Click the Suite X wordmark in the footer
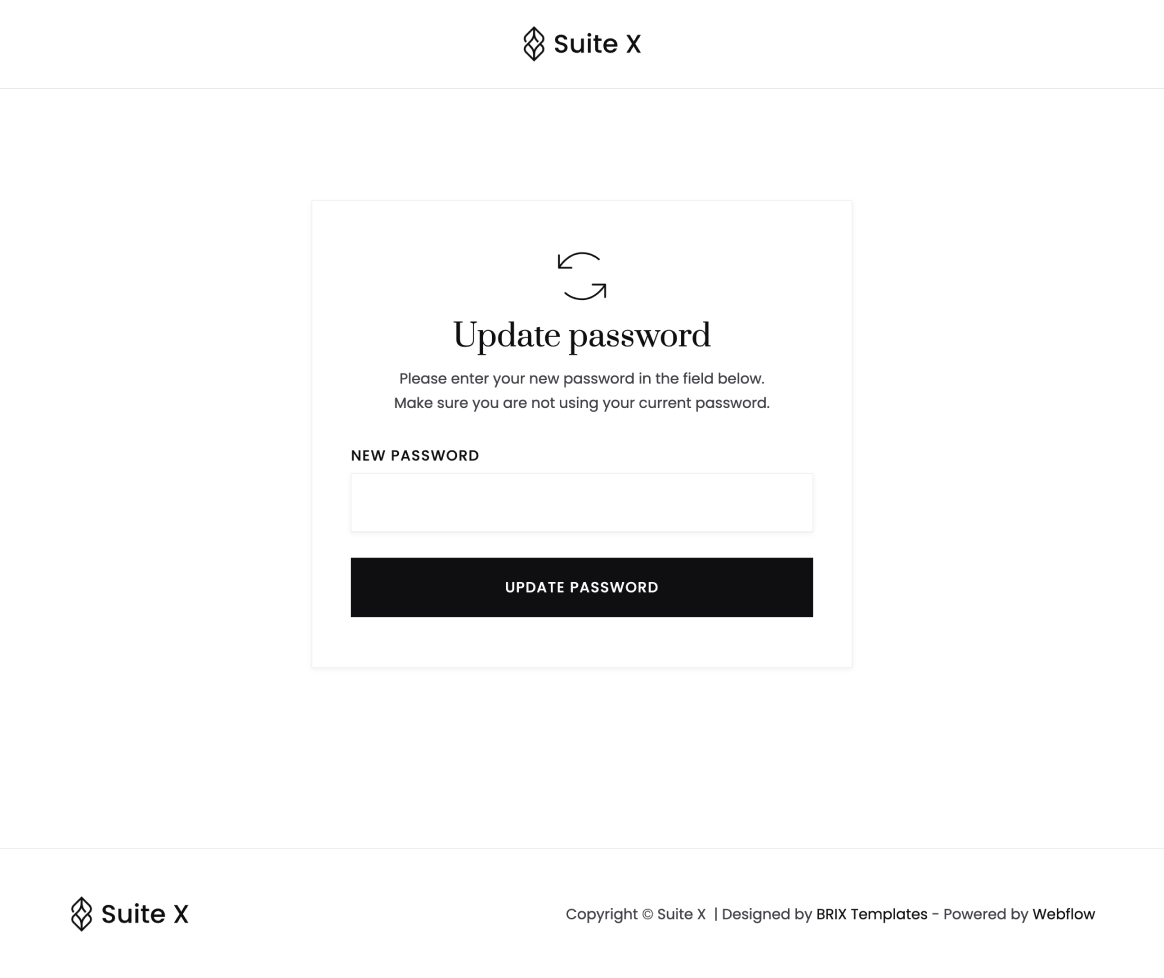This screenshot has height=978, width=1164. pos(144,913)
